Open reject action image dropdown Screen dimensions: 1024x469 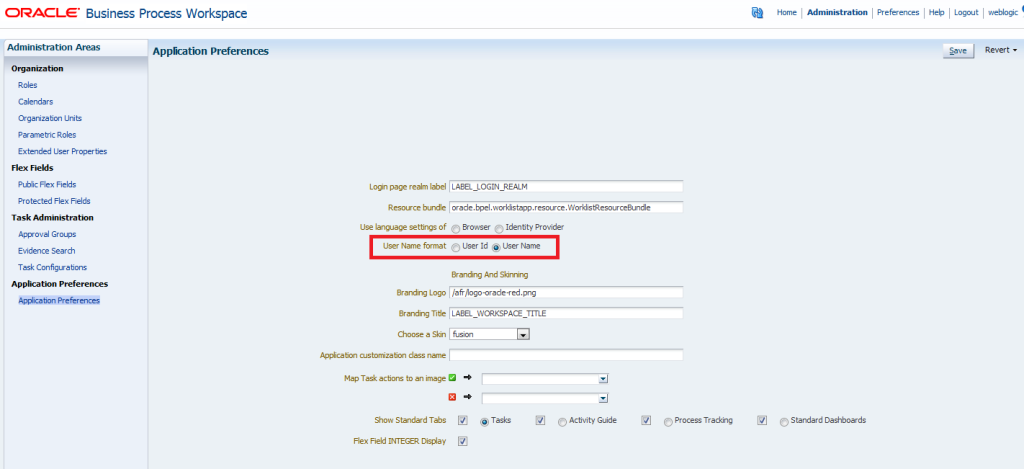(603, 398)
